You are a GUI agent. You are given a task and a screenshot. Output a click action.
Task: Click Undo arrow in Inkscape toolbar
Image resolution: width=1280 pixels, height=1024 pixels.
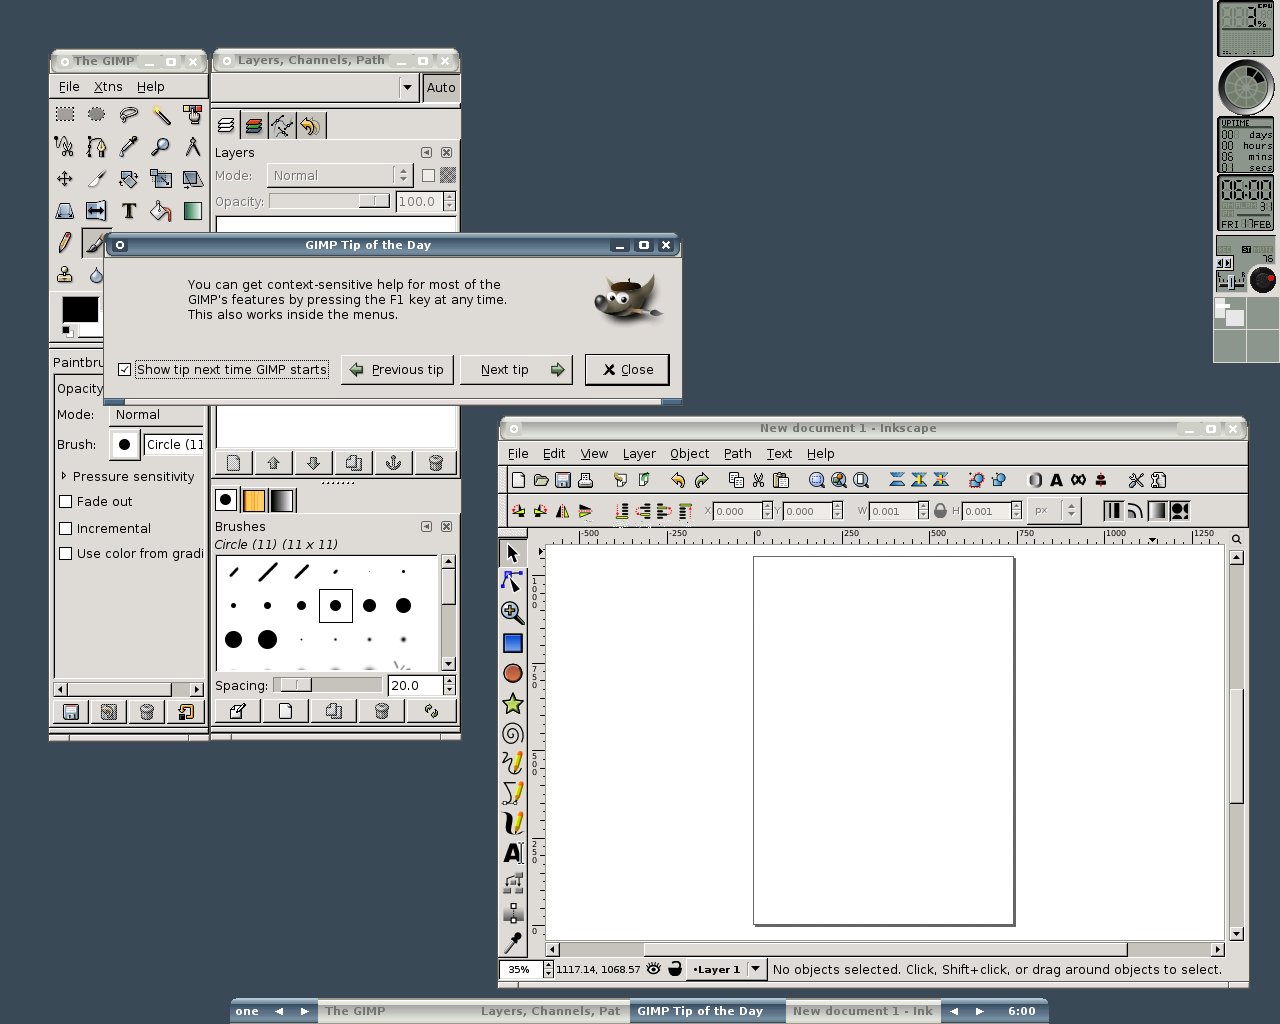point(678,480)
